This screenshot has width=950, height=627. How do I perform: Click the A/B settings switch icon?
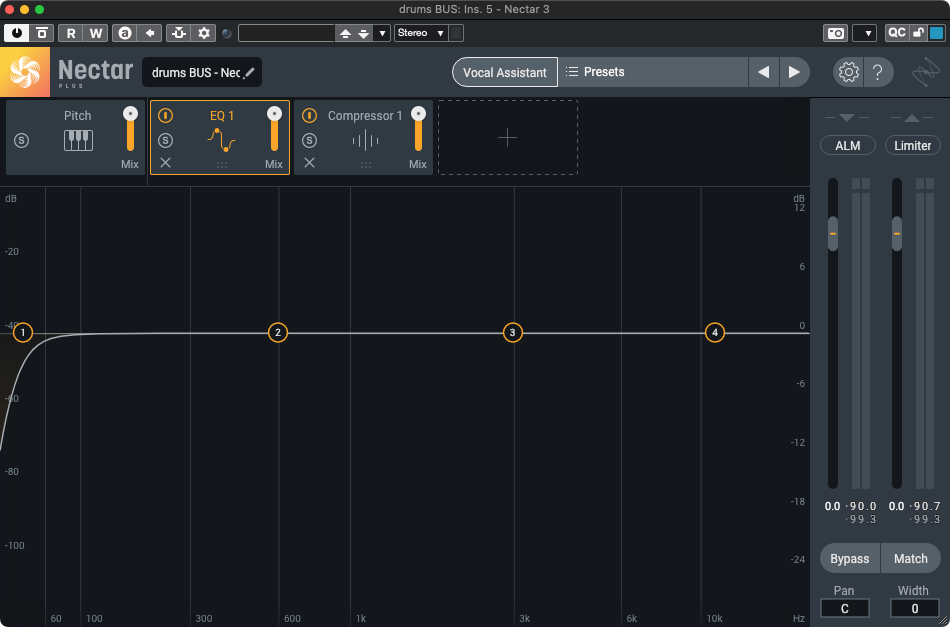[125, 33]
